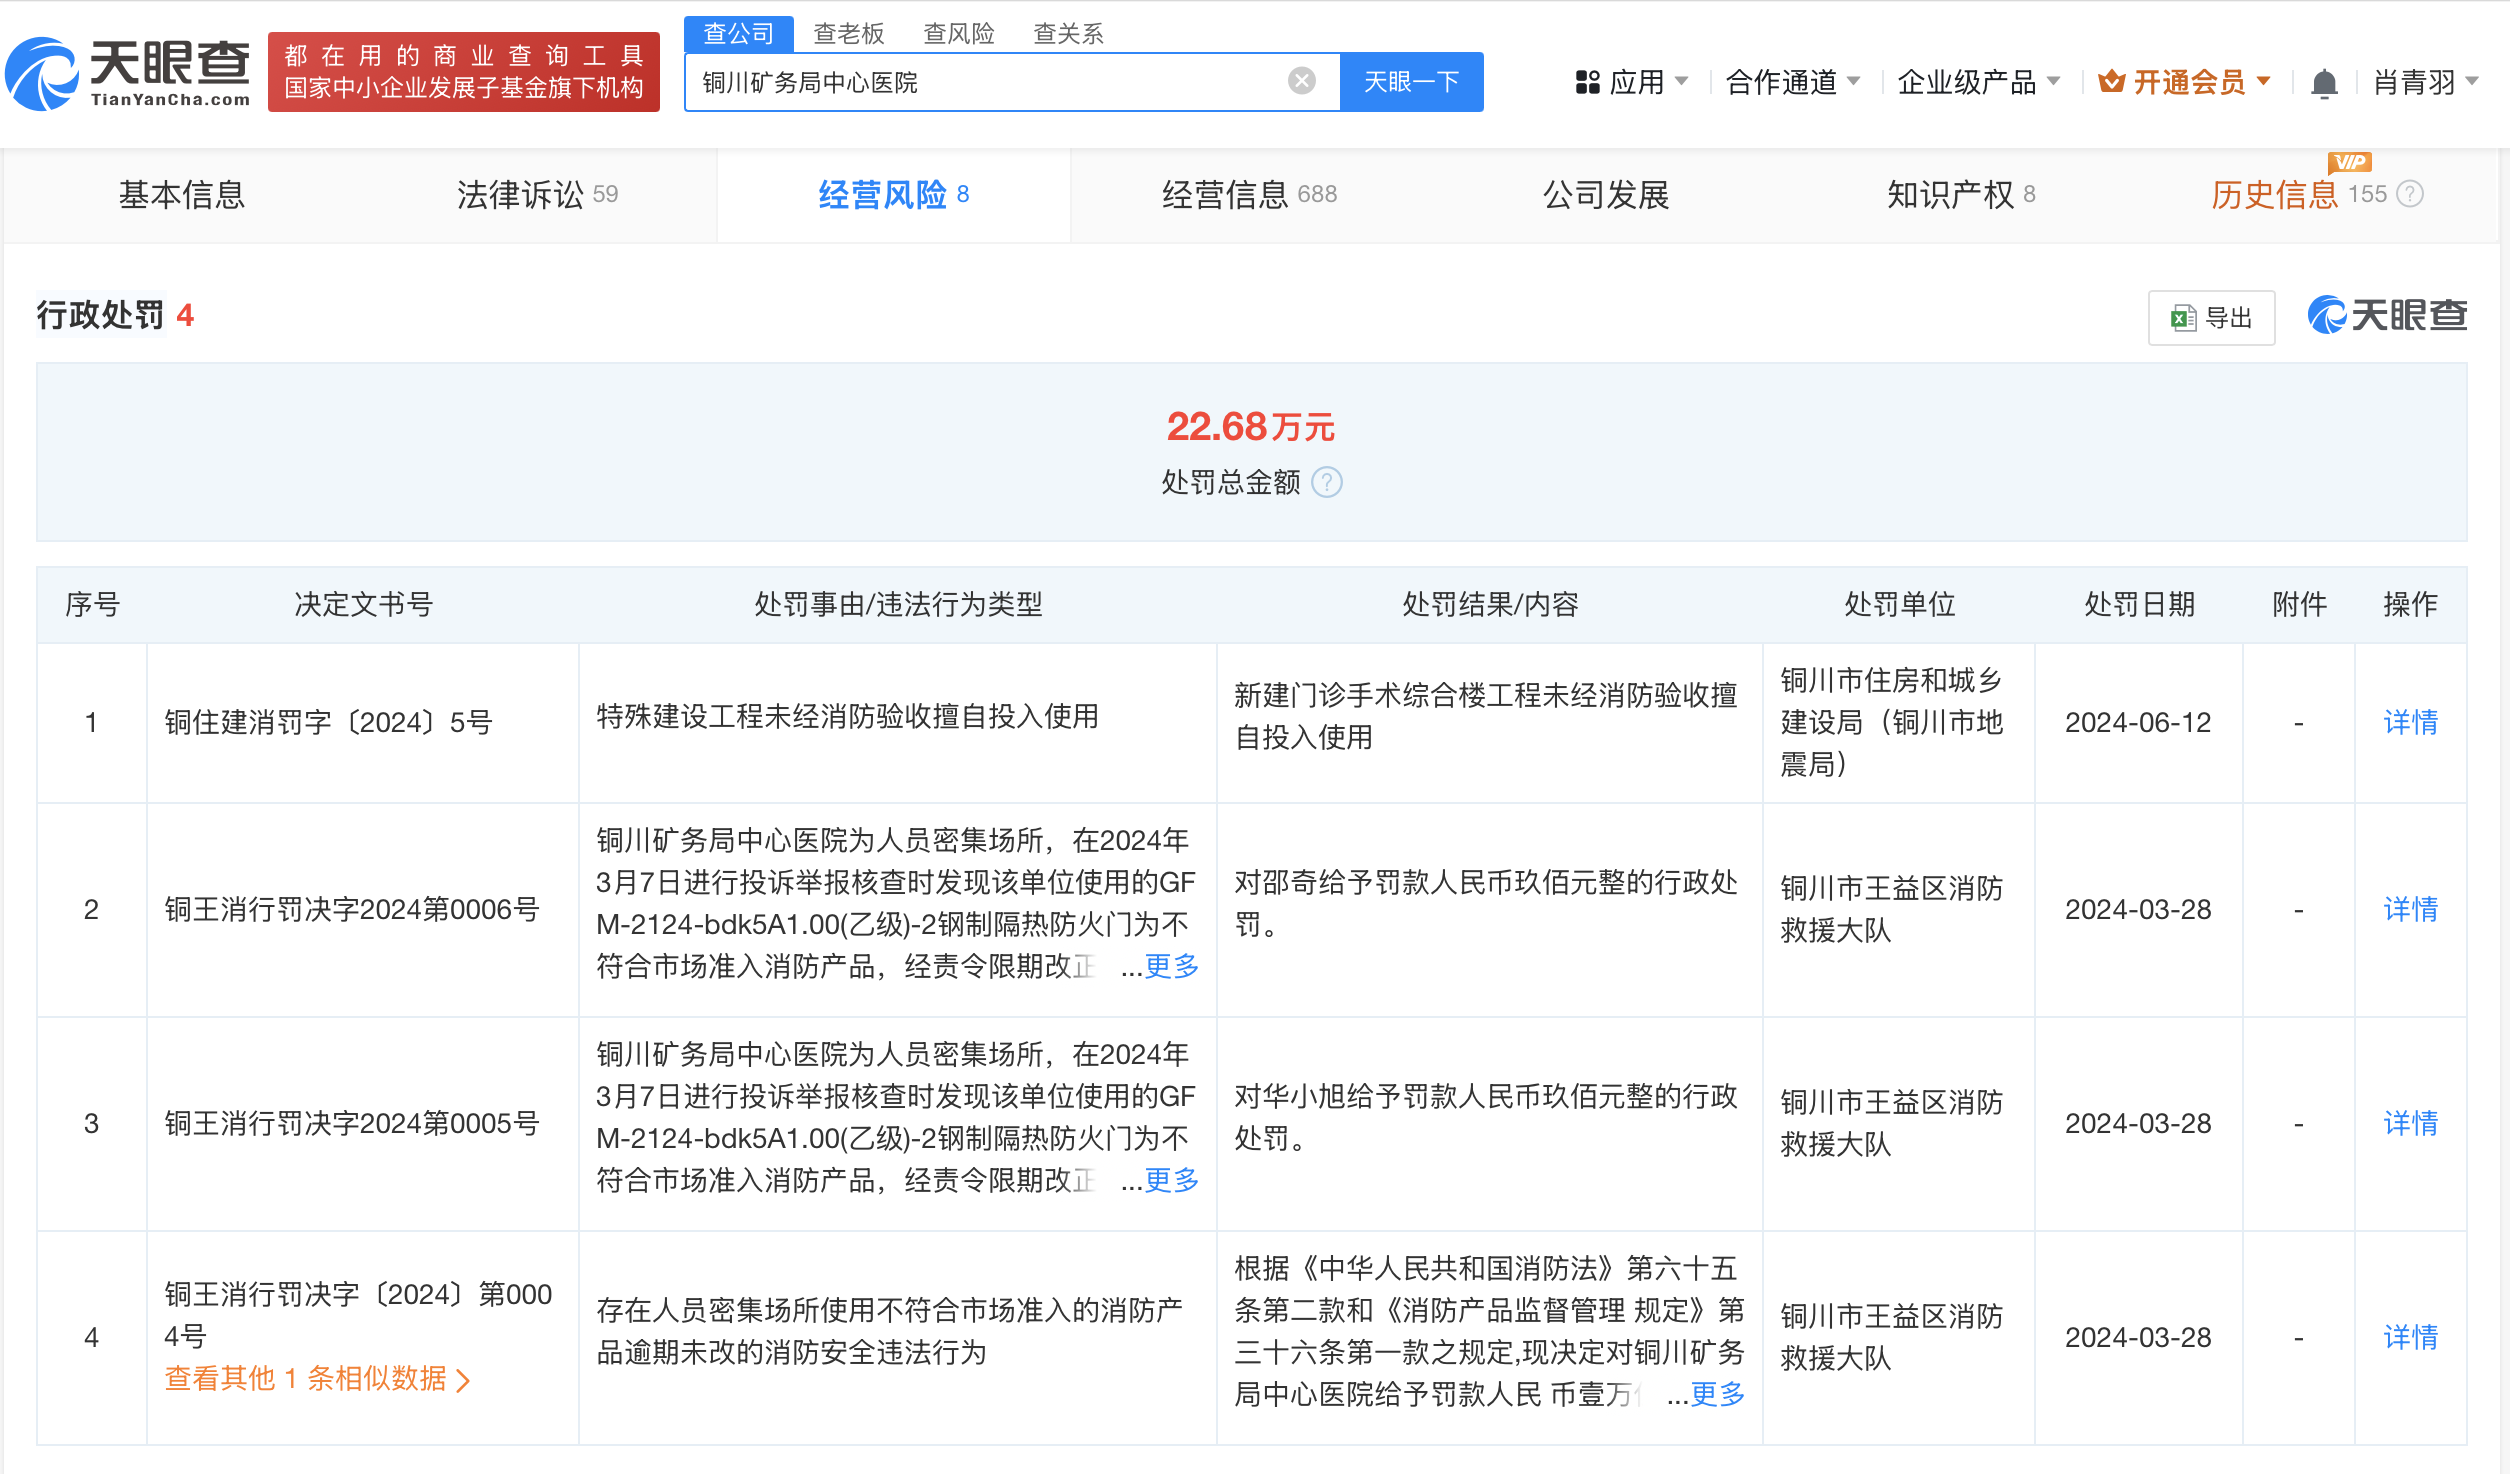Screen dimensions: 2510x1474
Task: Switch to the 基本信息 tab
Action: [182, 195]
